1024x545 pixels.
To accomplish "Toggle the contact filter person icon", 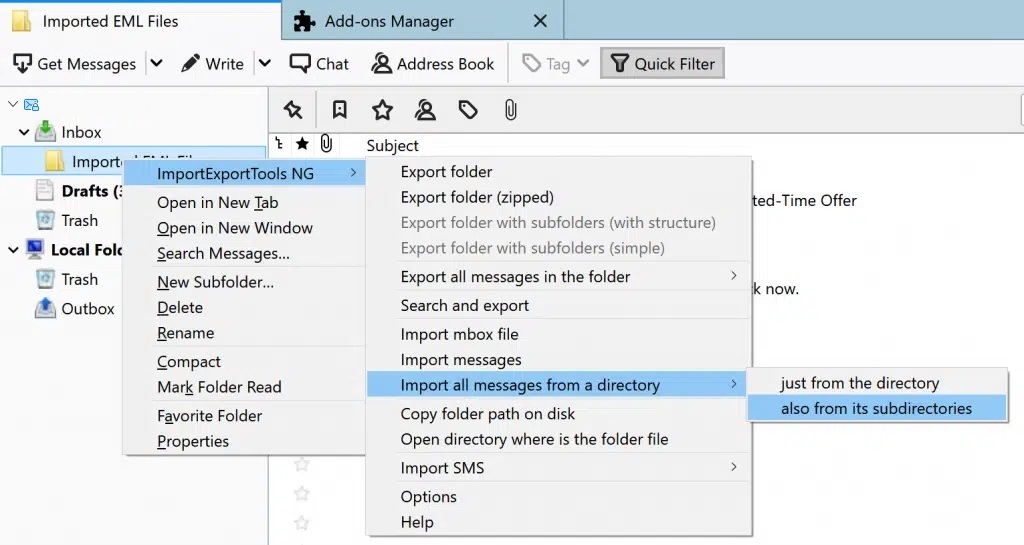I will pos(425,110).
